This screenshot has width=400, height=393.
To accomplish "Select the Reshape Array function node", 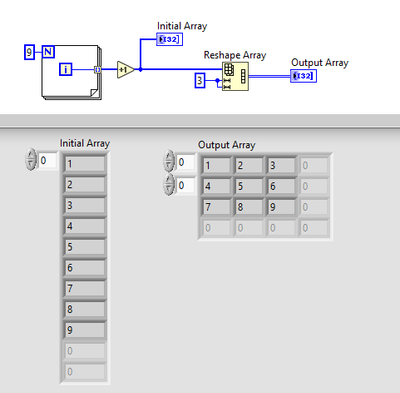I will point(235,76).
